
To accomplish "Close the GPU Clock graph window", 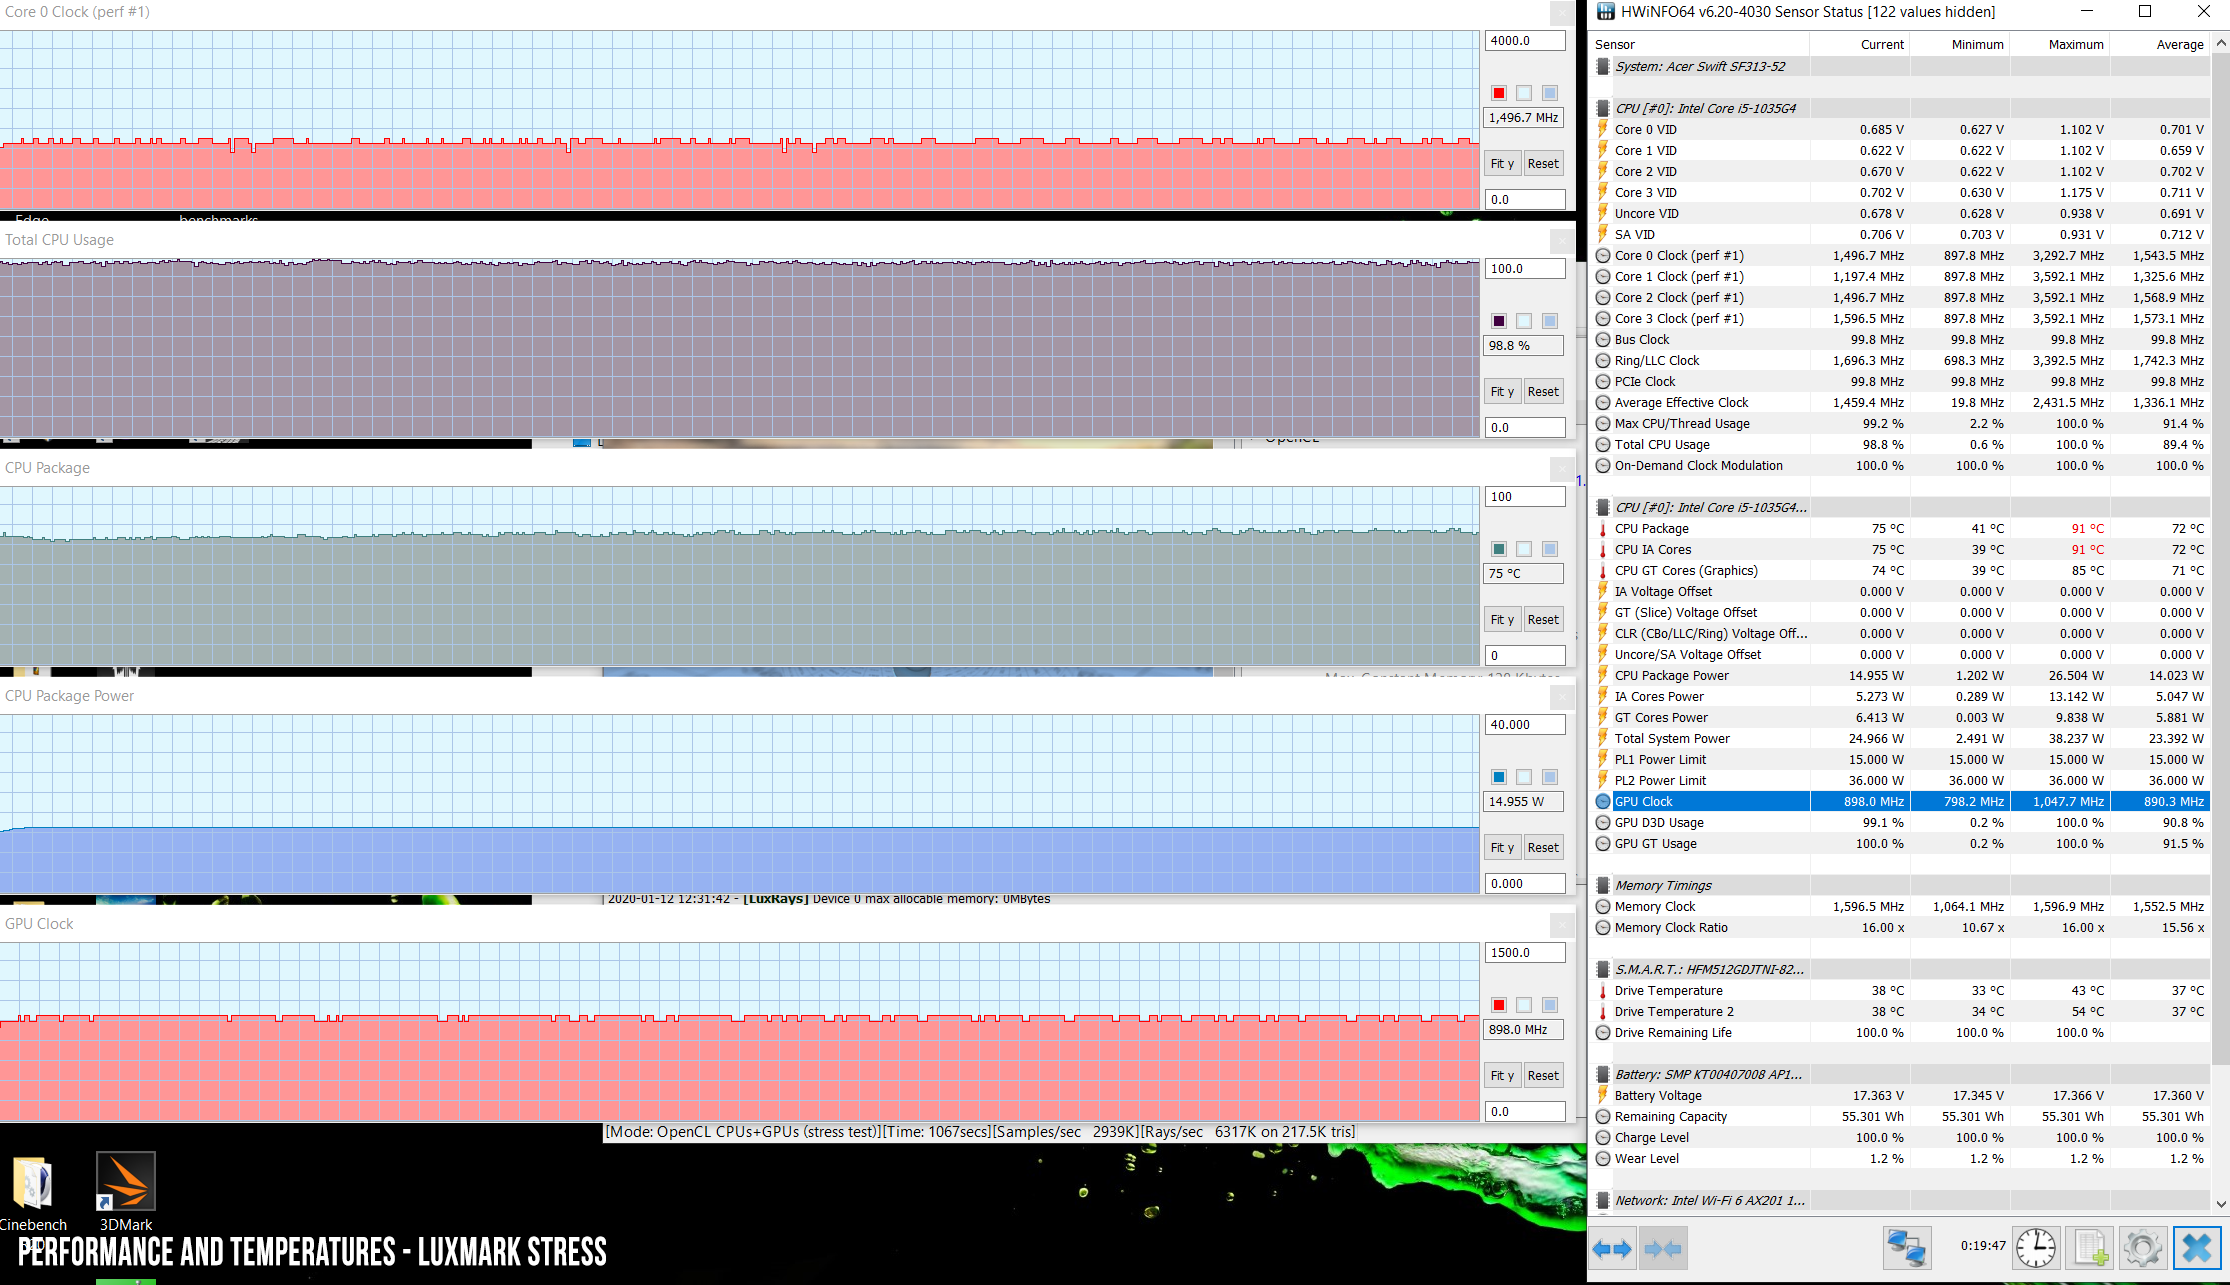I will 1562,925.
